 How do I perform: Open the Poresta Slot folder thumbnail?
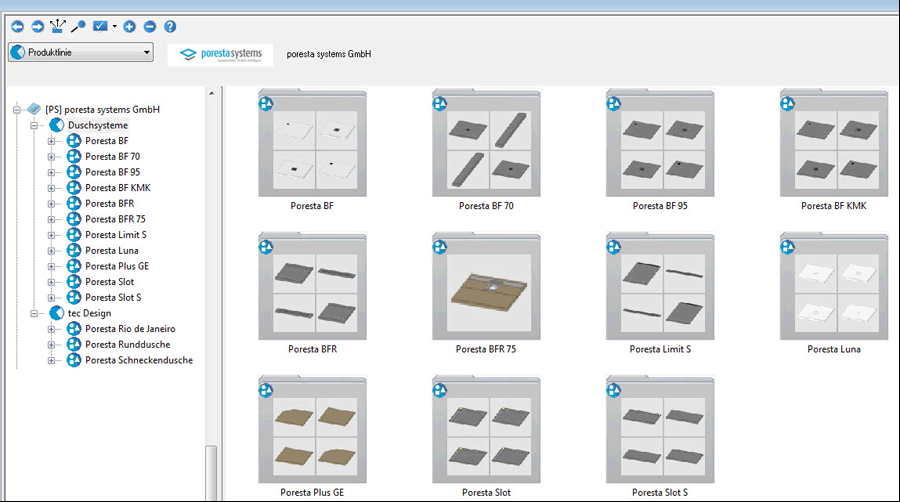[486, 430]
